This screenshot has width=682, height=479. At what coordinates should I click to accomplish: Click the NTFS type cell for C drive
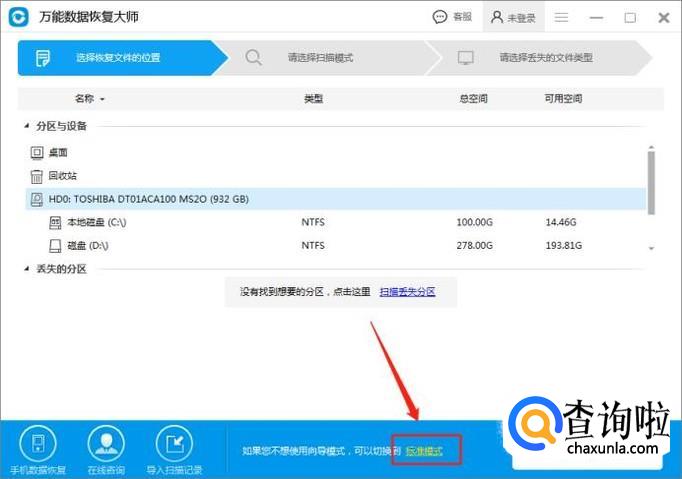tap(313, 222)
